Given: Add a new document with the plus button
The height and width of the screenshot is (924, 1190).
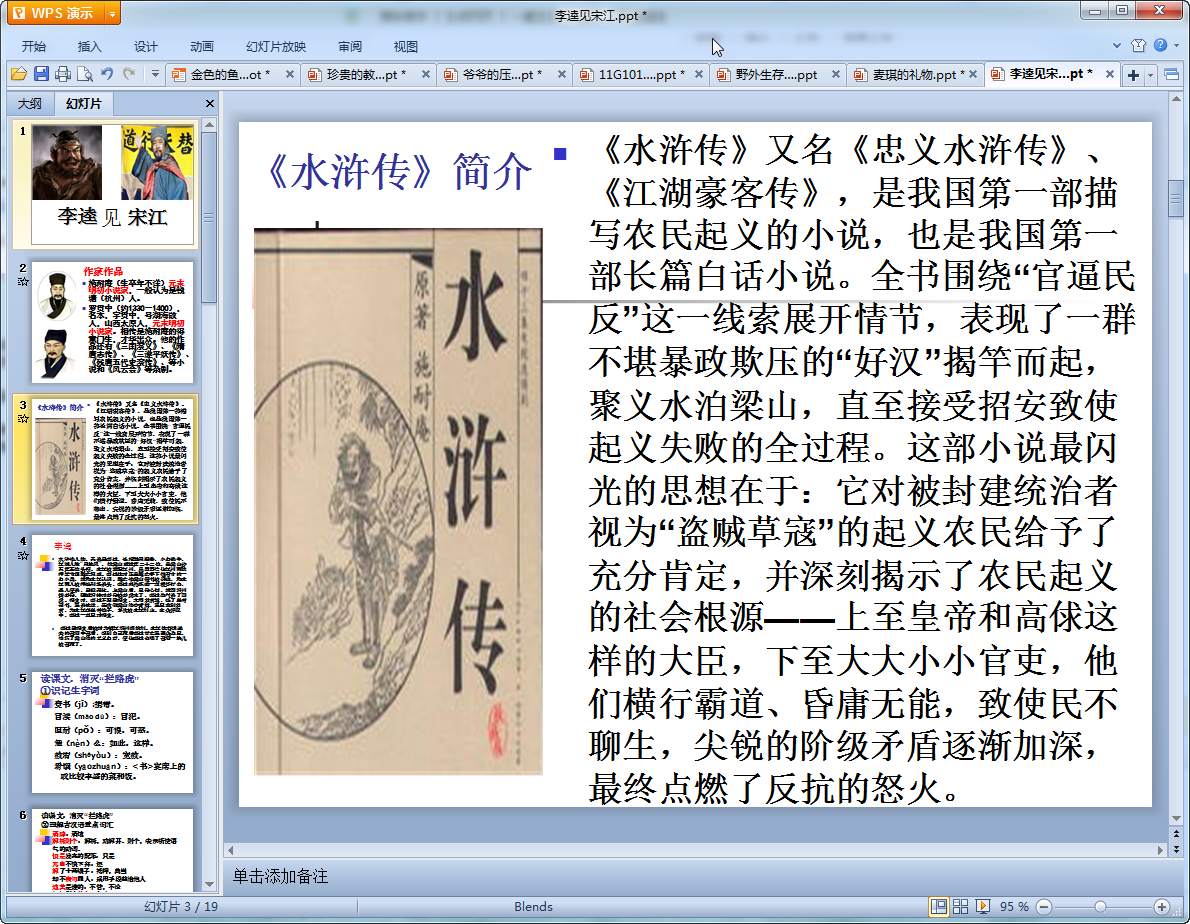Looking at the screenshot, I should [x=1133, y=74].
